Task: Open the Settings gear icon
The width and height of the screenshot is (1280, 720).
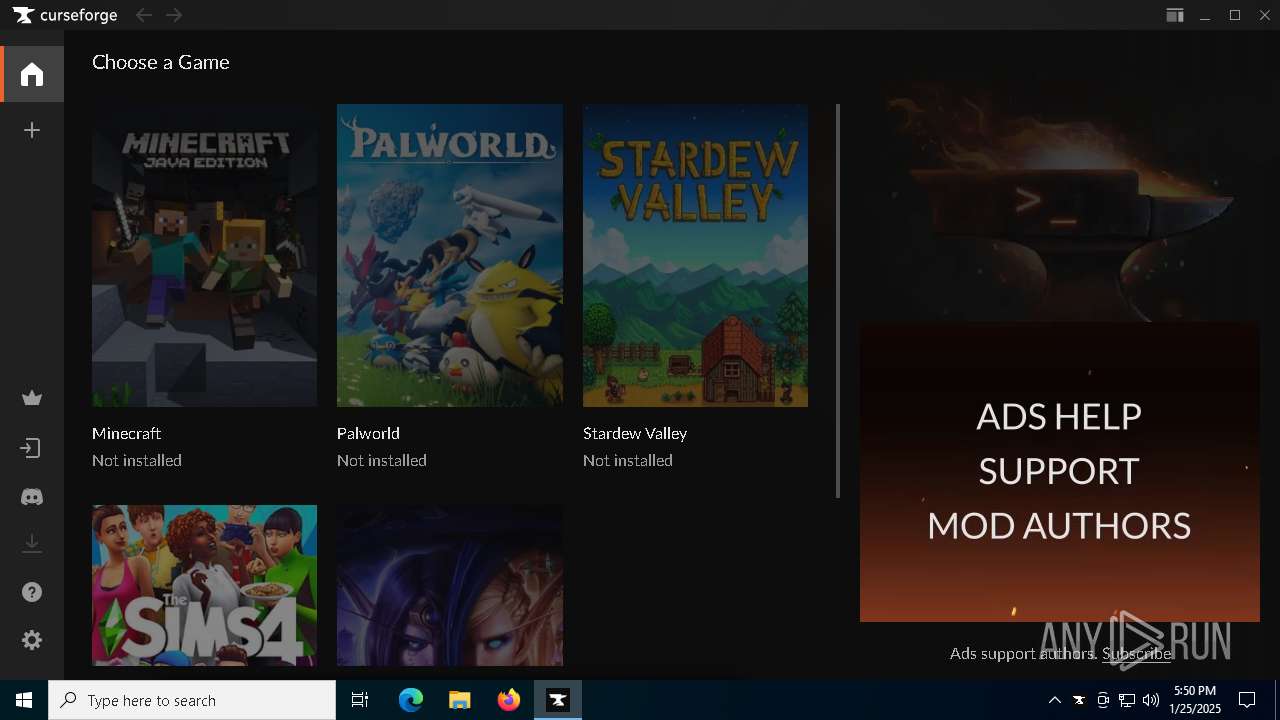Action: coord(32,640)
